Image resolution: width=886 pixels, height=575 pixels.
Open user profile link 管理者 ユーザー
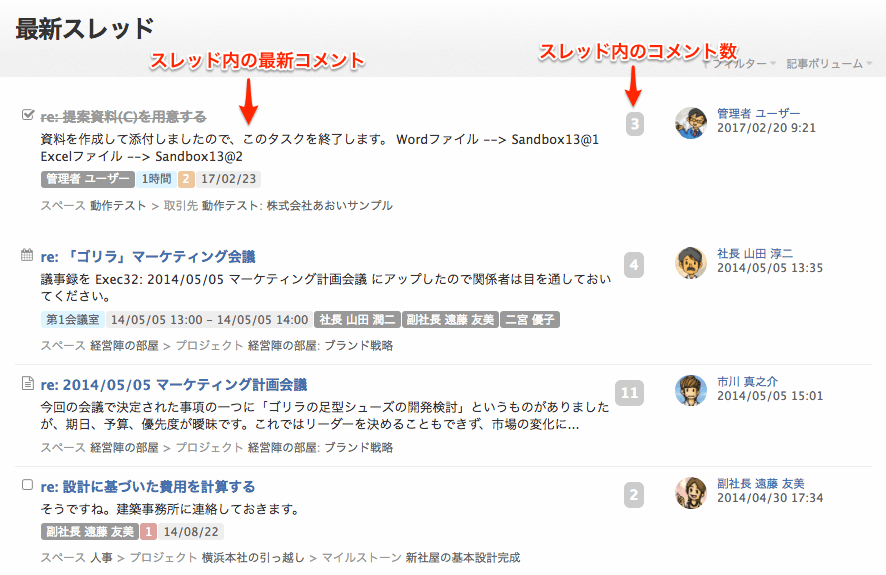tap(758, 114)
